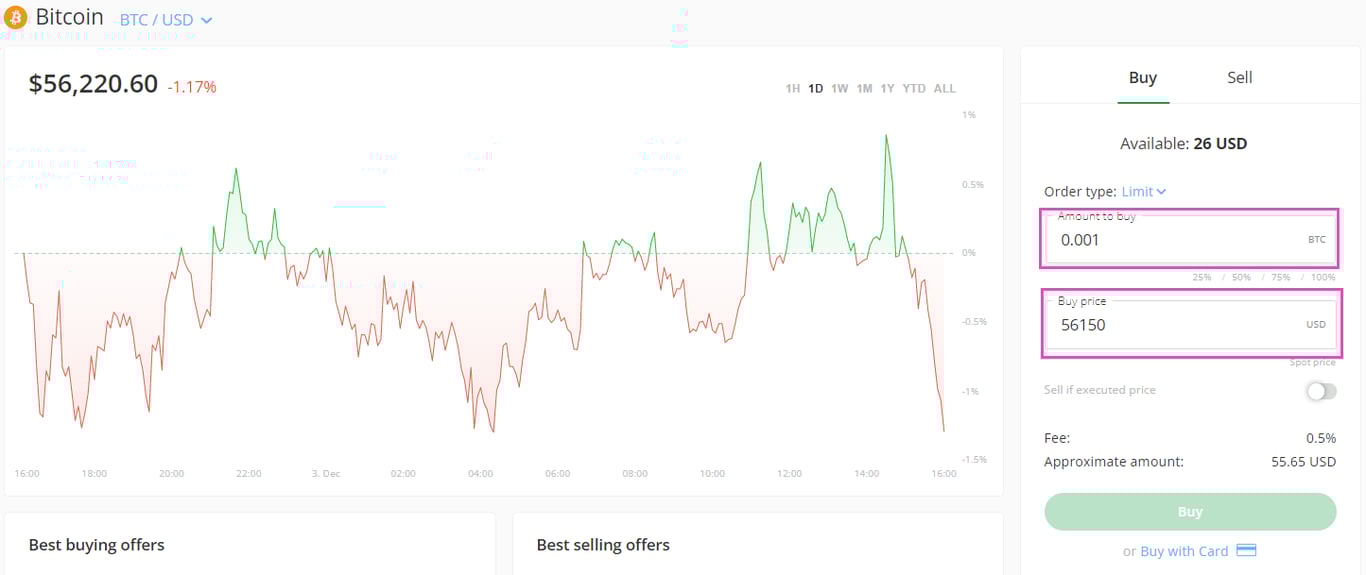Image resolution: width=1366 pixels, height=575 pixels.
Task: Set chart range to 1H
Action: [792, 89]
